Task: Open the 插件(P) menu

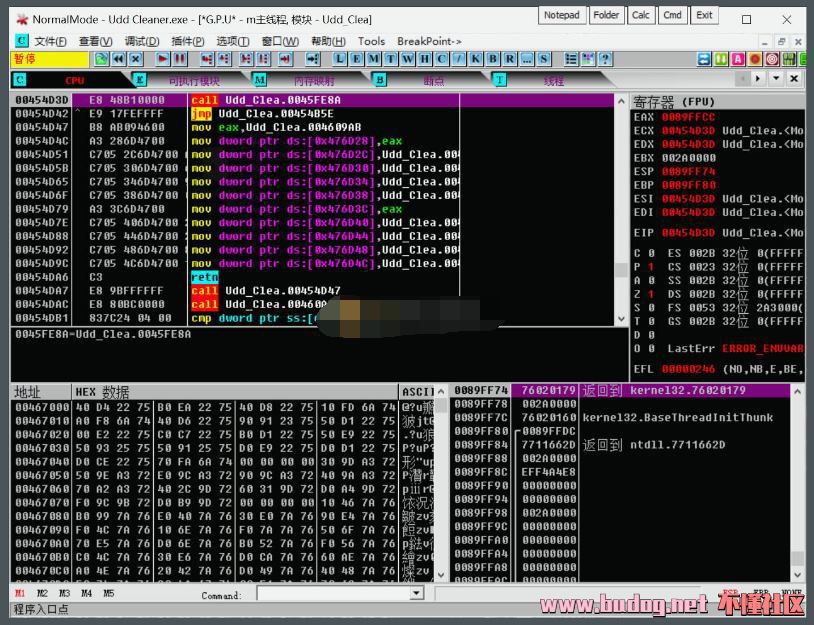Action: point(187,41)
